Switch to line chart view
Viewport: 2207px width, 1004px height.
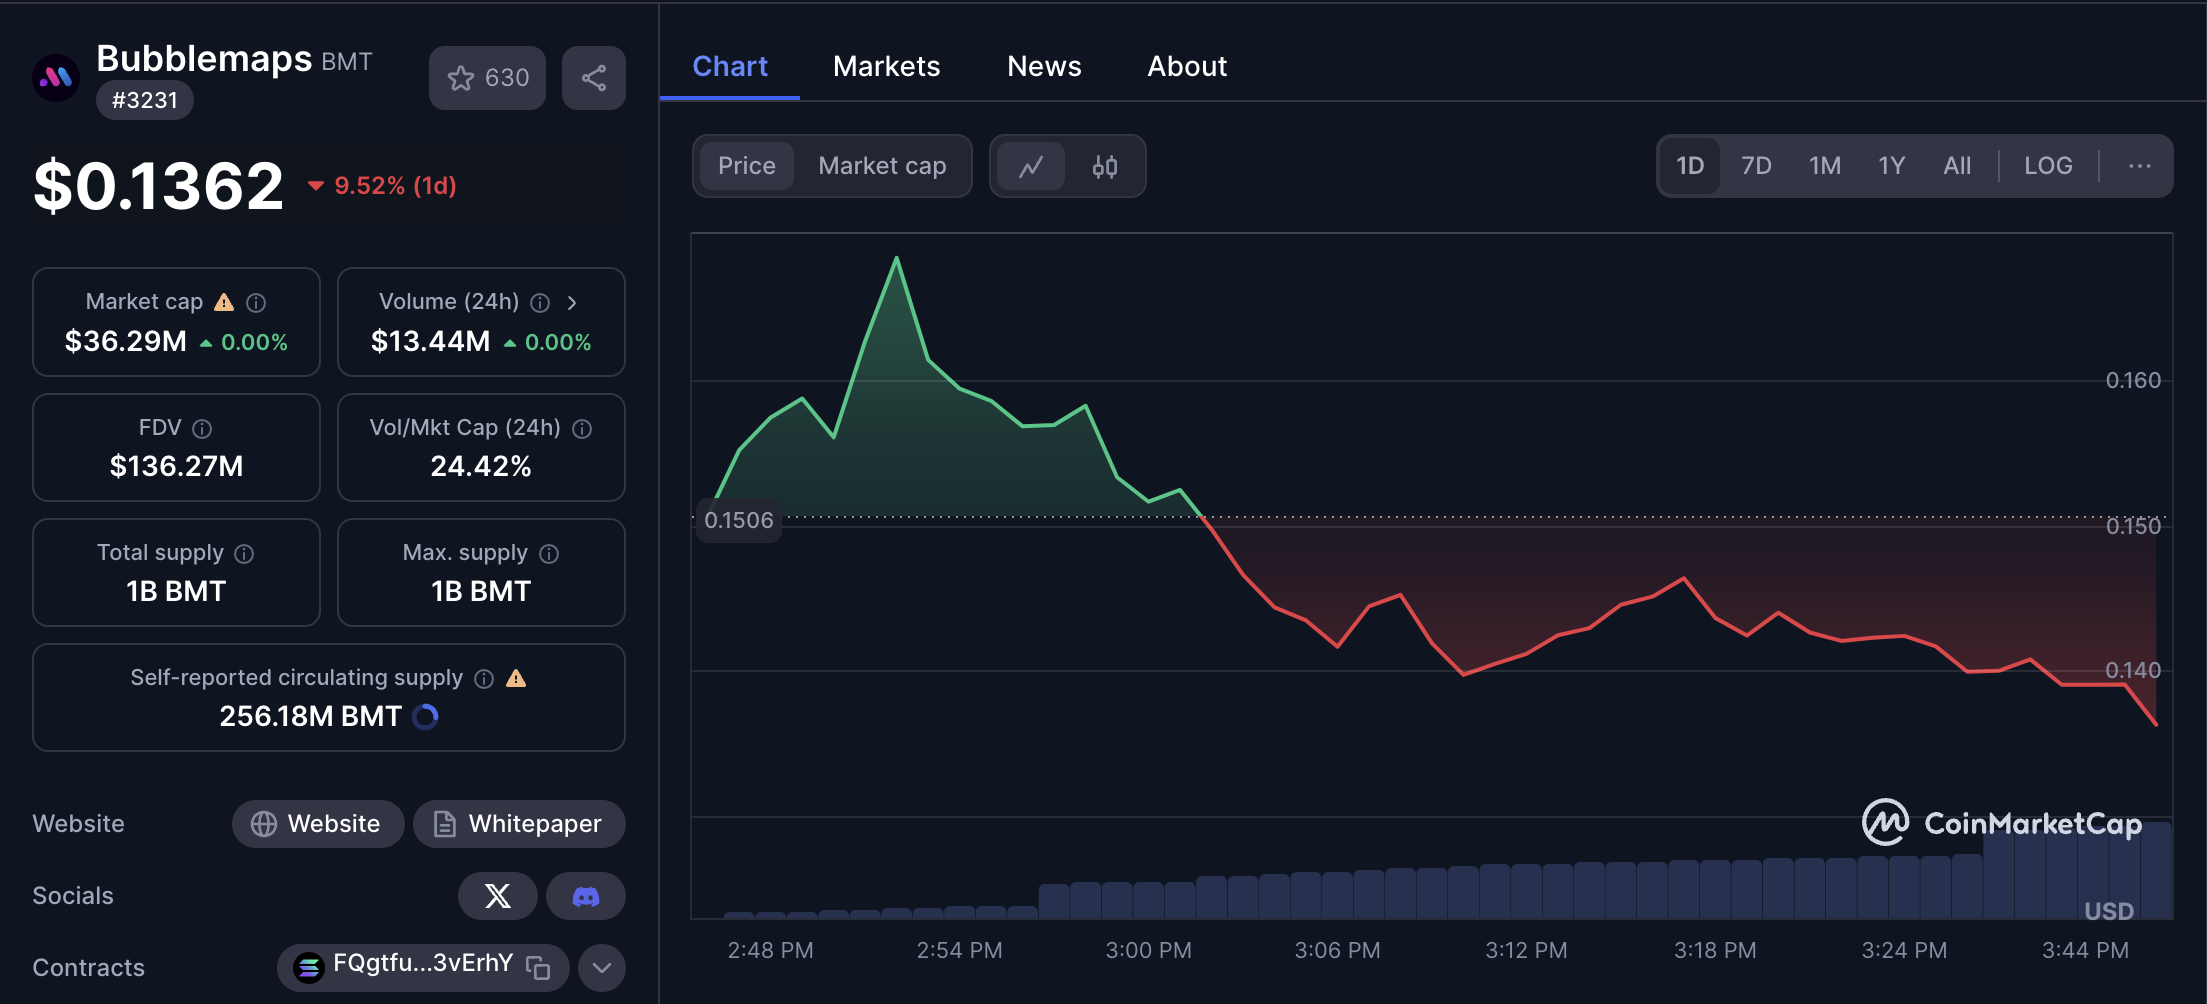tap(1031, 166)
